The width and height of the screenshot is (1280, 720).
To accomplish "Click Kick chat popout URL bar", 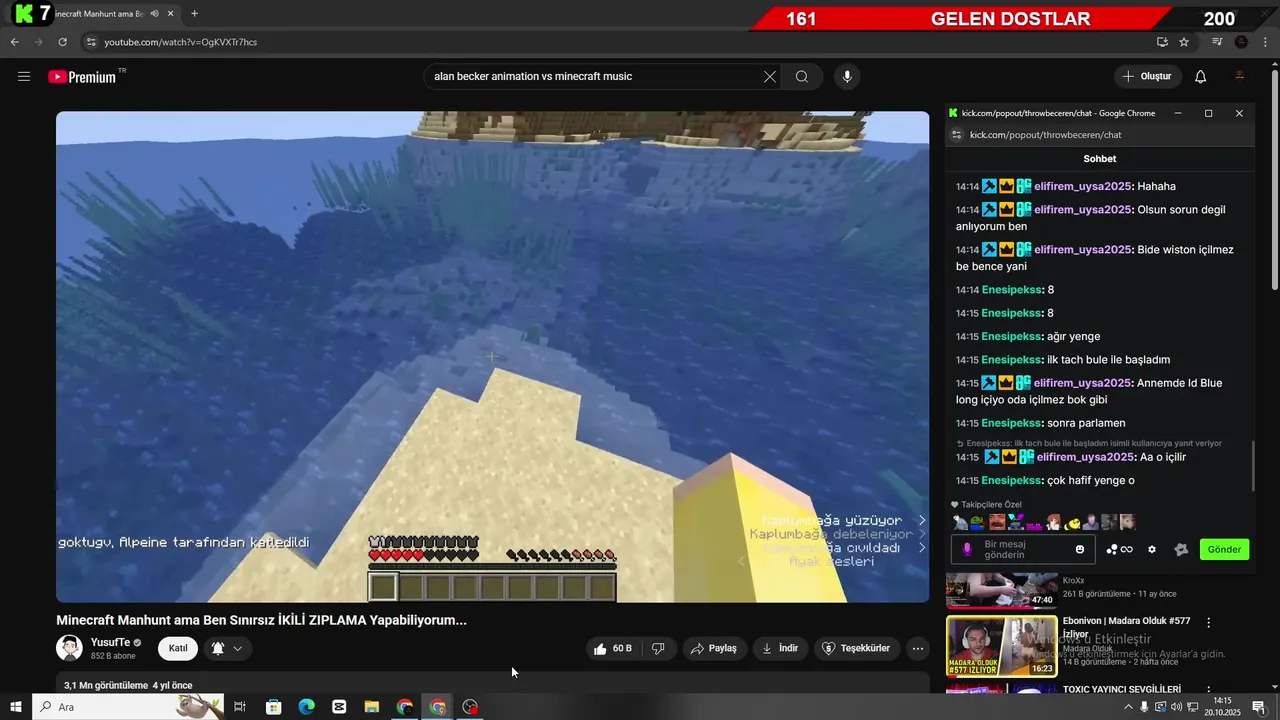I will coord(1100,135).
